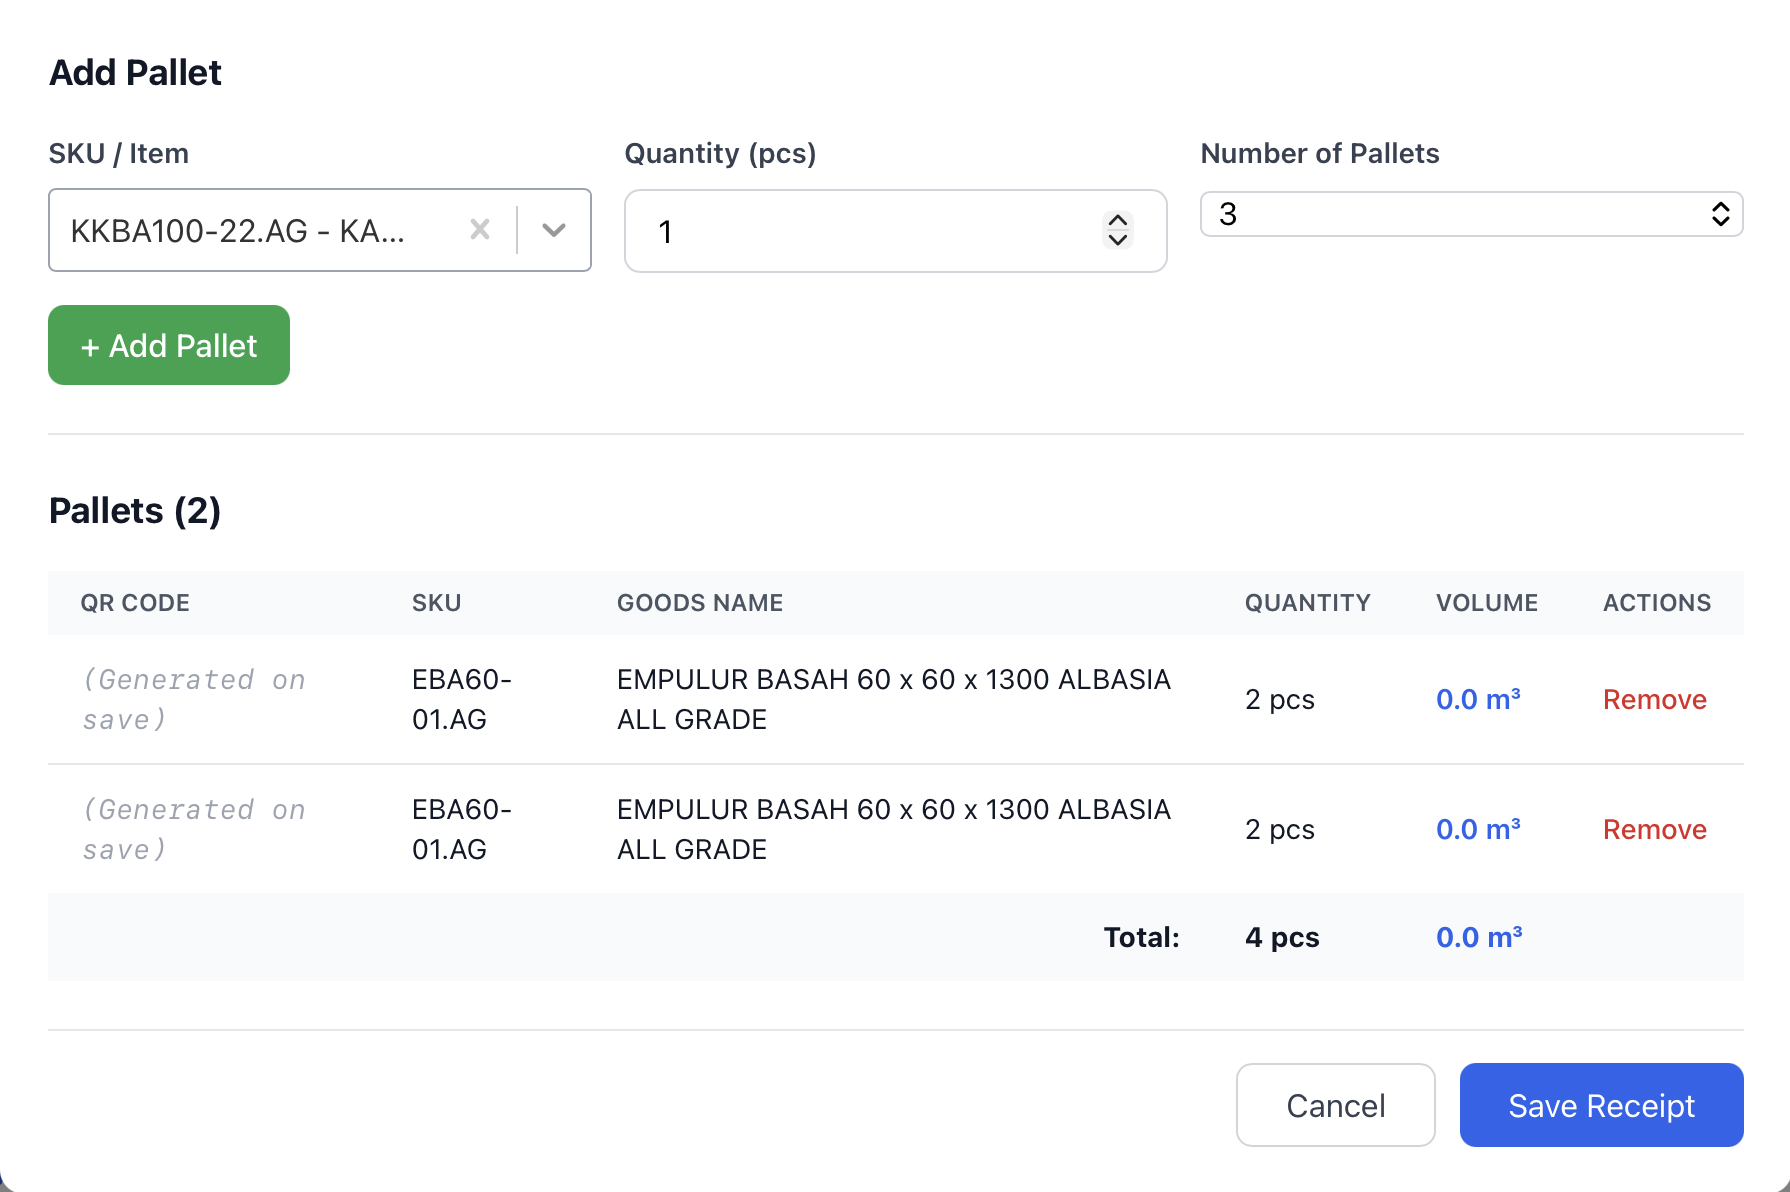Click the QUANTITY column header
The width and height of the screenshot is (1790, 1192).
1307,603
